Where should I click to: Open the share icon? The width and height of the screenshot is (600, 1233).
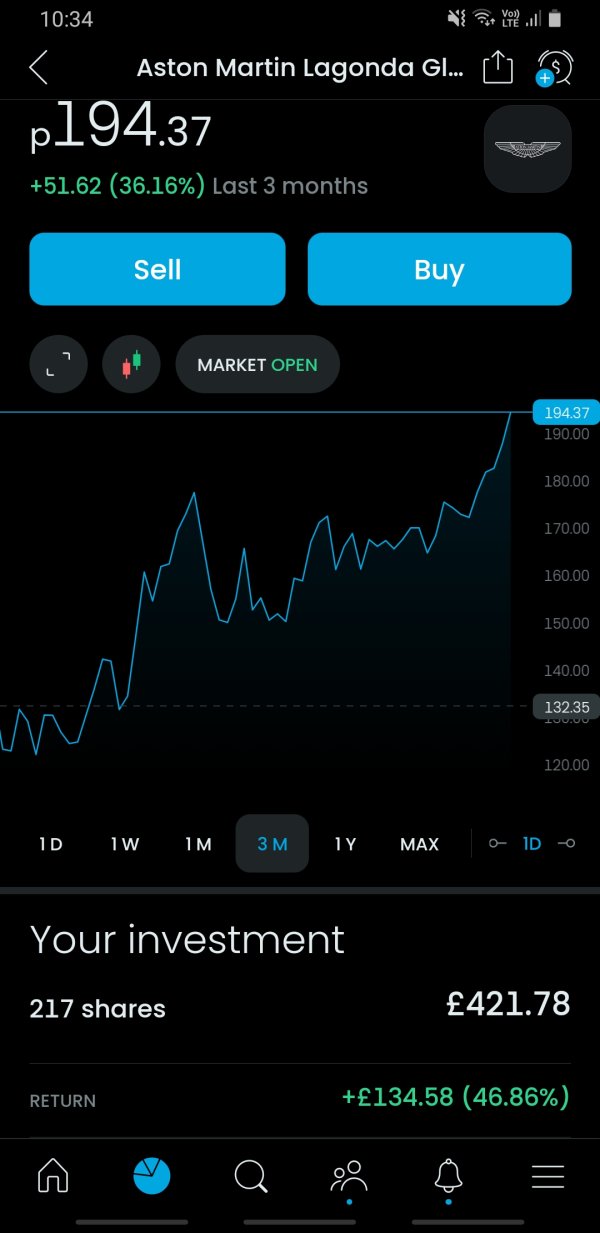click(x=498, y=68)
